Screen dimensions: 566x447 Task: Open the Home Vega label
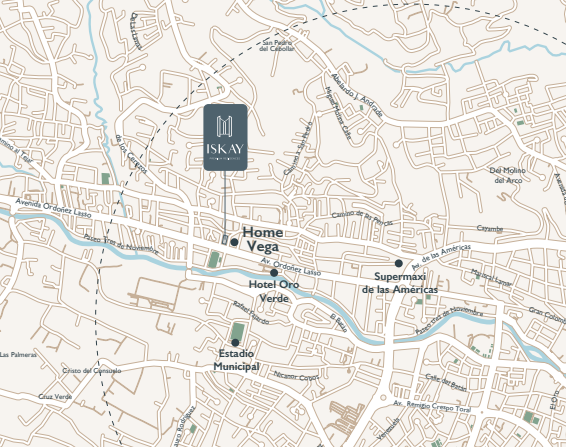tap(263, 239)
